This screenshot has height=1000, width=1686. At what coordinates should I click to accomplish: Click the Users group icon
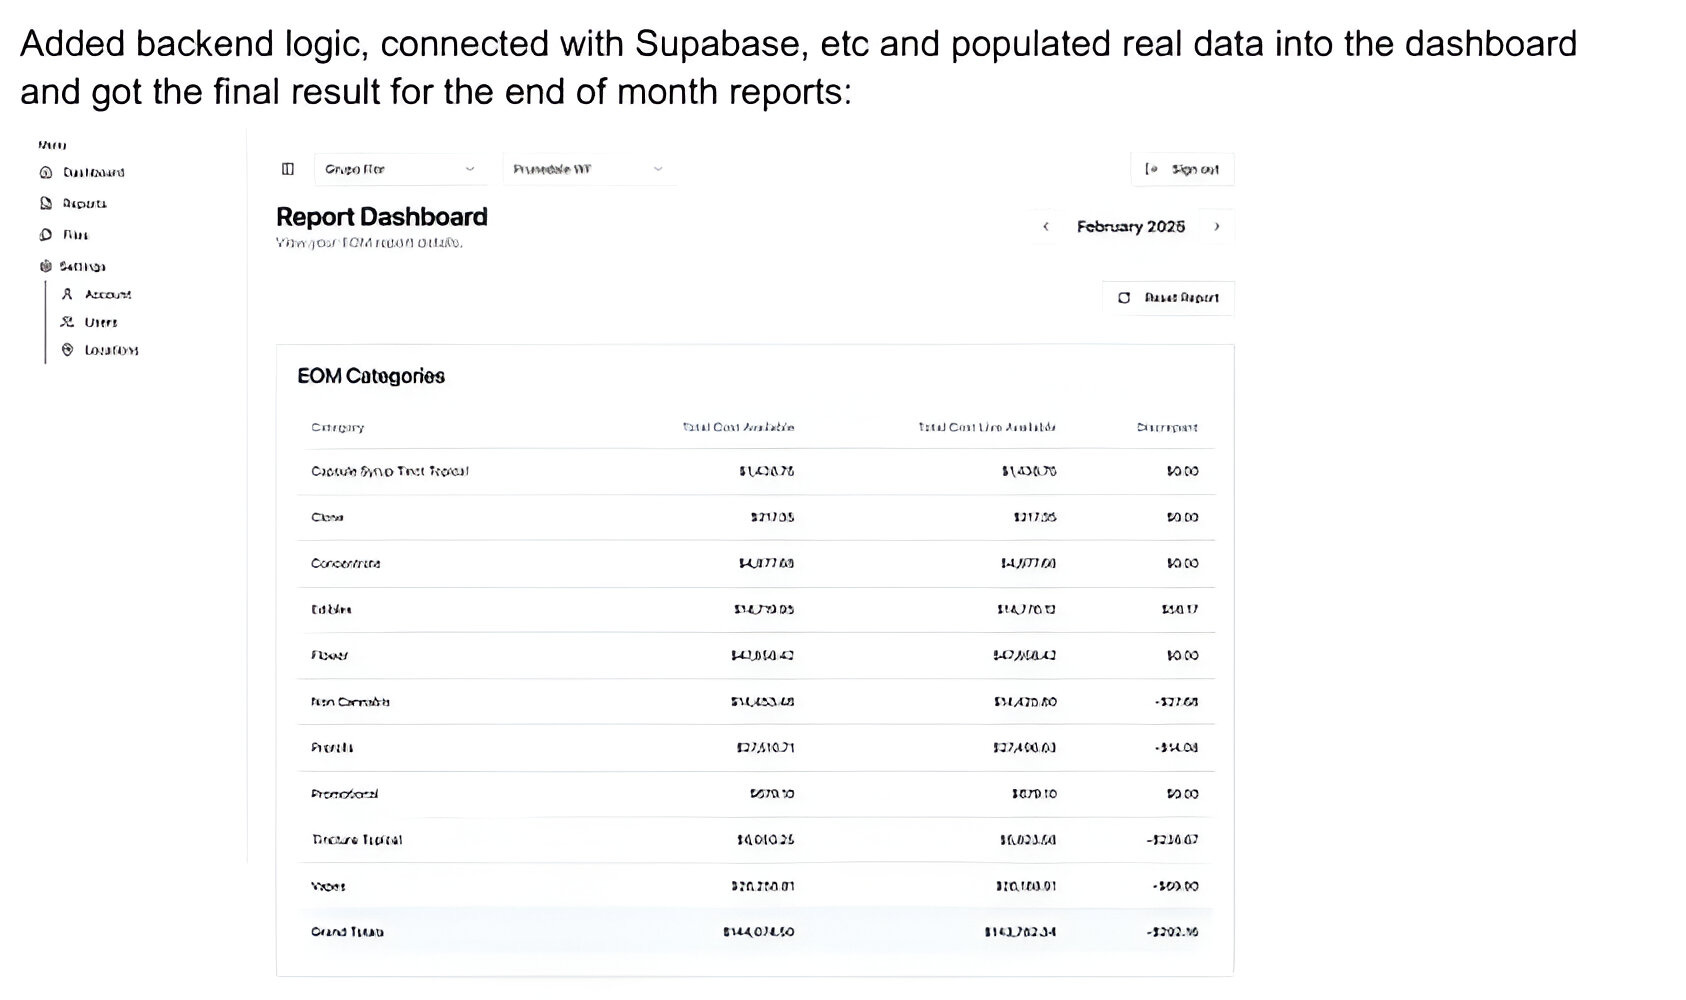pos(67,322)
